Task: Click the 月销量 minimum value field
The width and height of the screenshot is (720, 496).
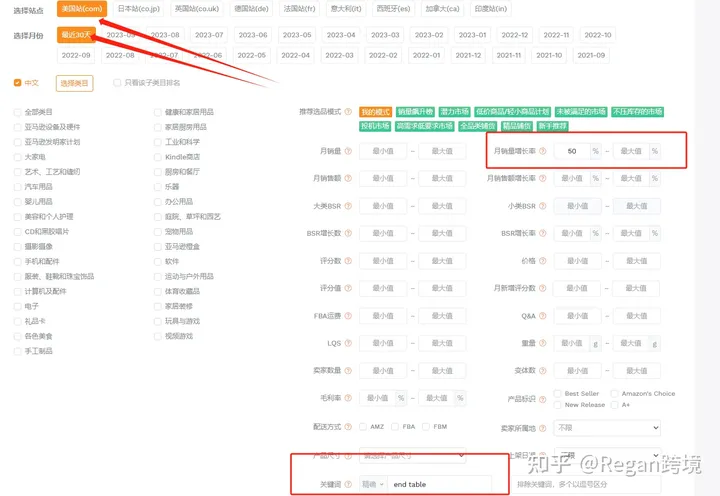Action: coord(382,151)
